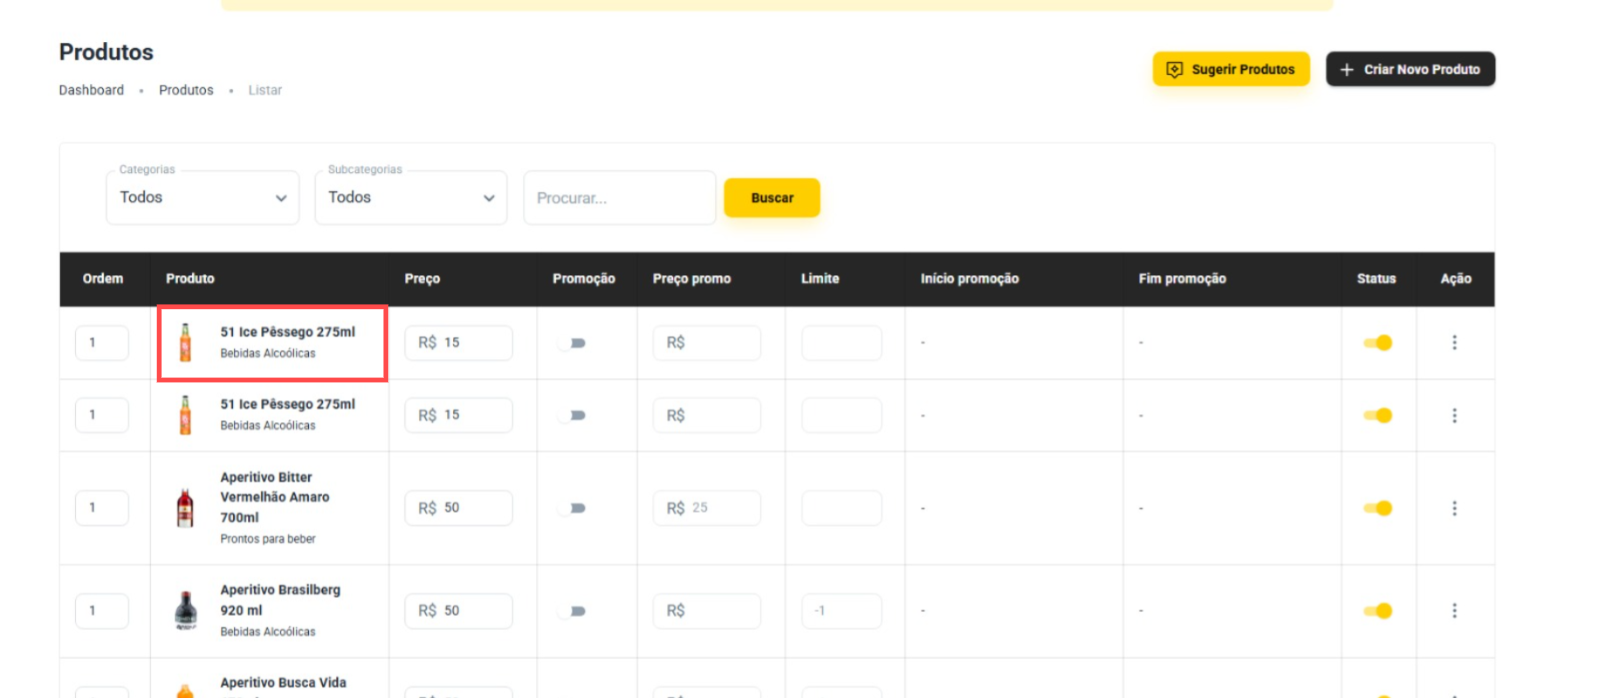
Task: Click the Promoção column header
Action: click(584, 279)
